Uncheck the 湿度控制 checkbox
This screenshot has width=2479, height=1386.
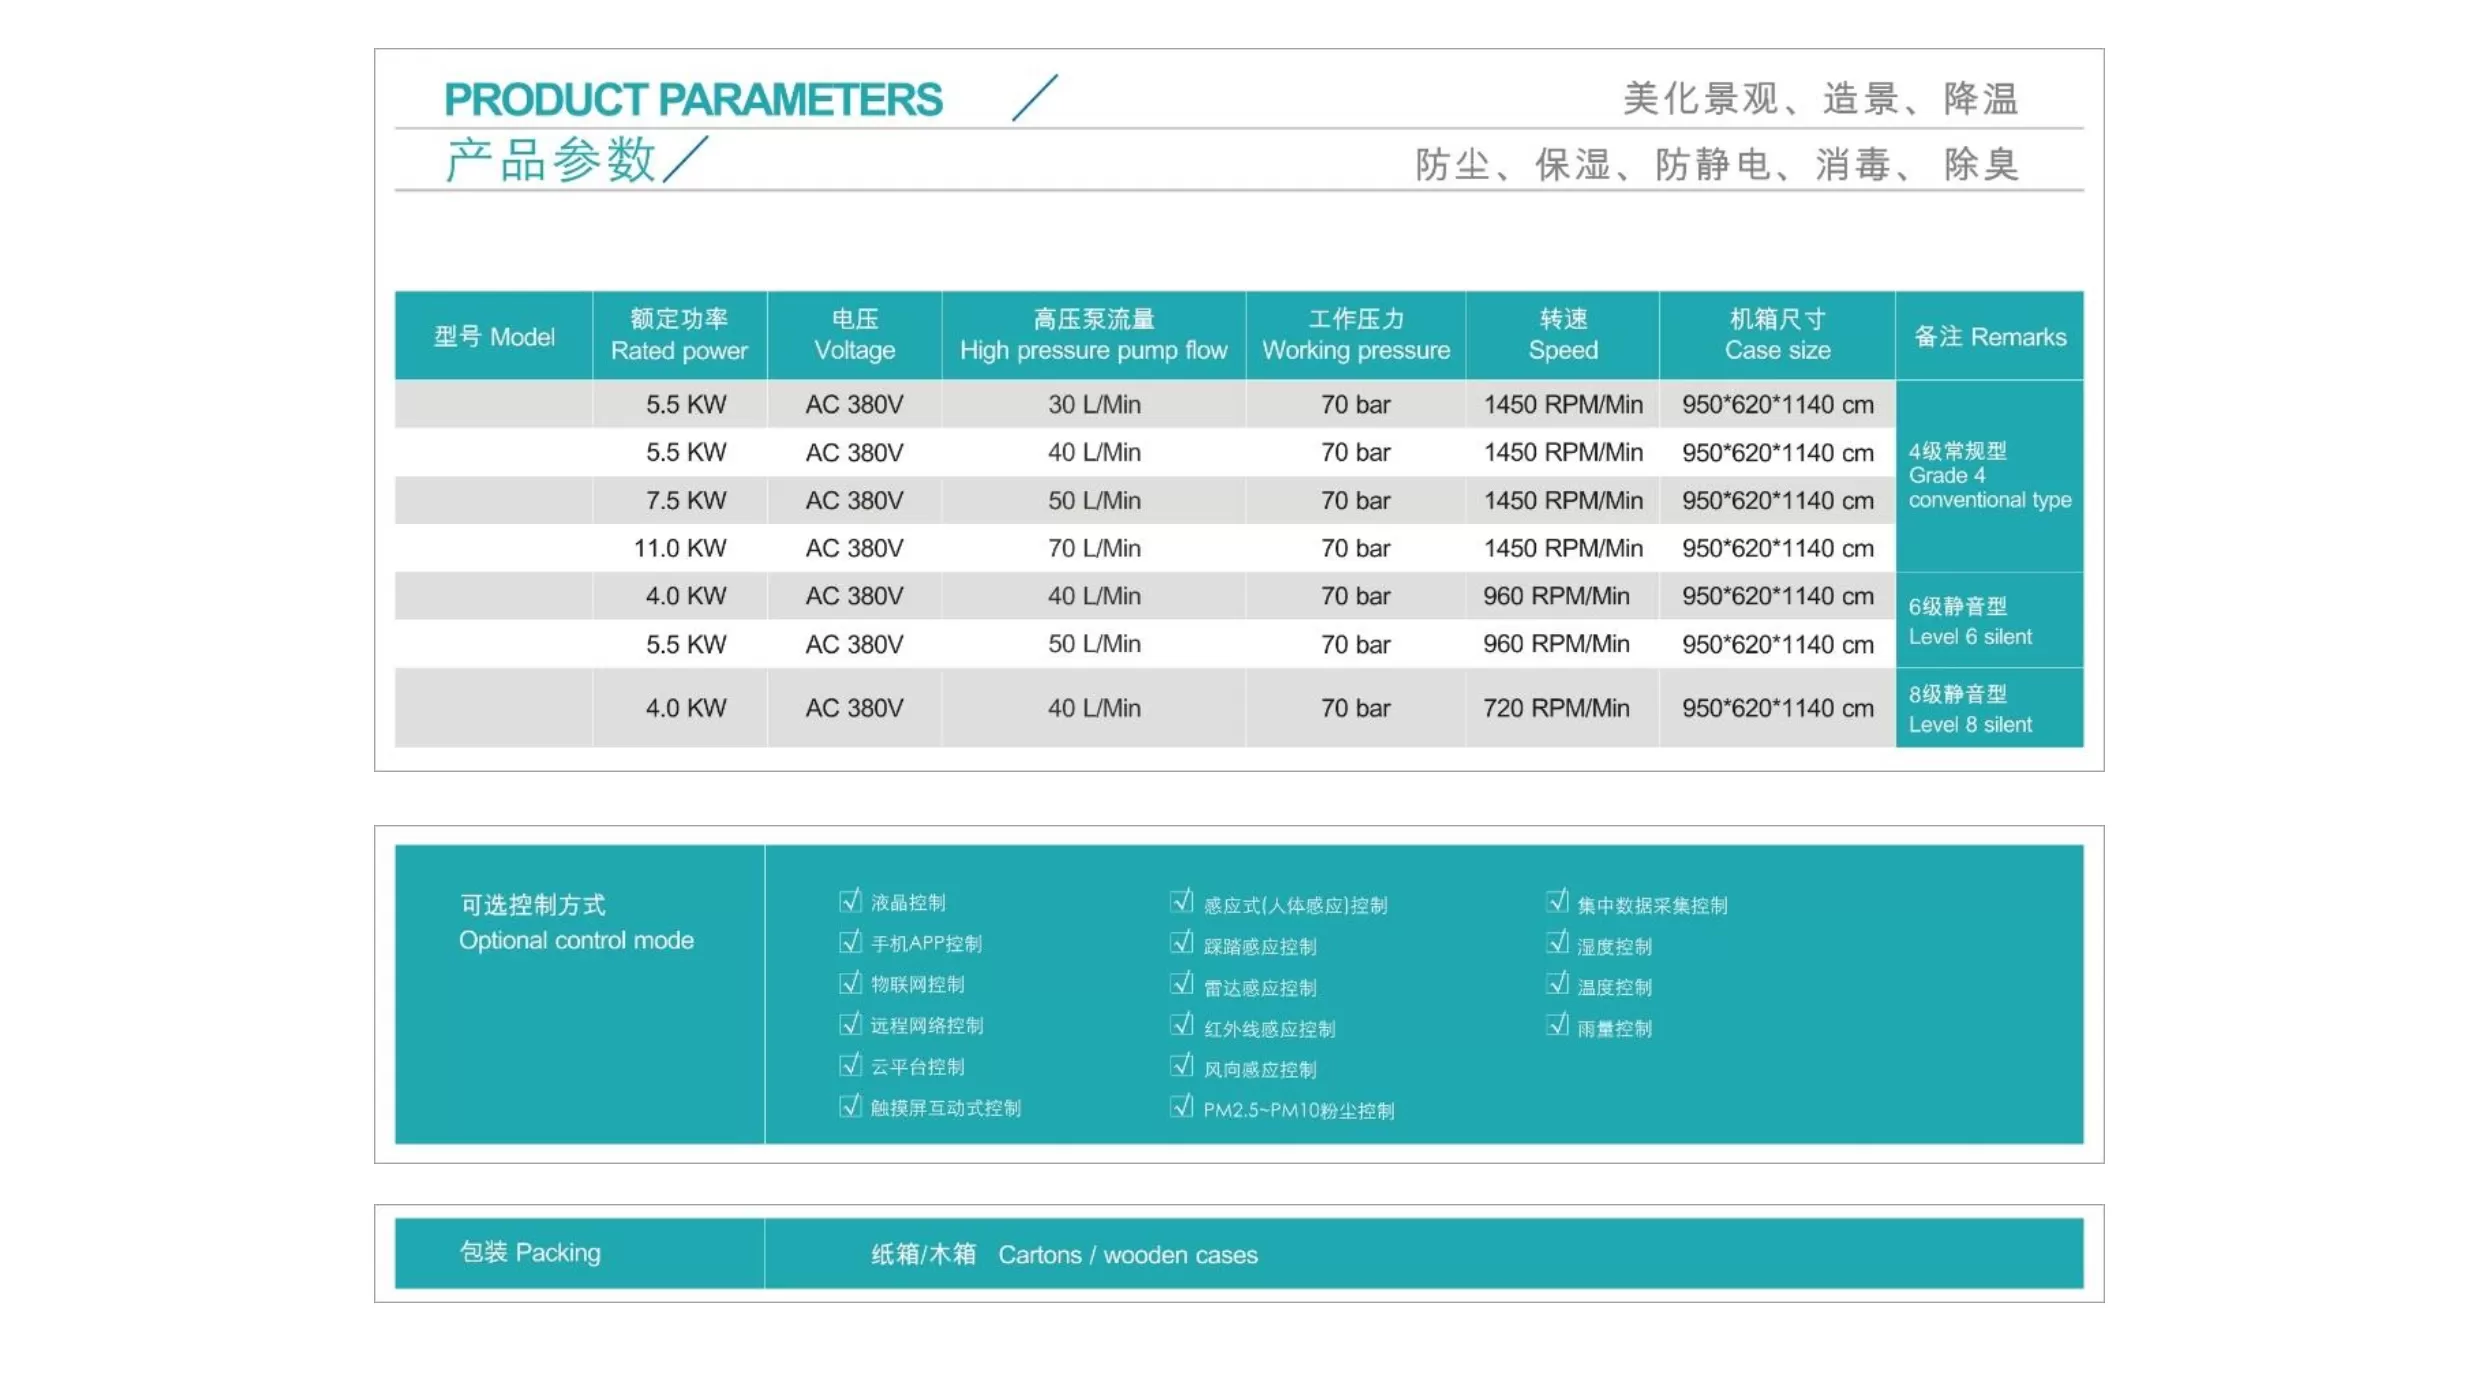pos(1556,944)
